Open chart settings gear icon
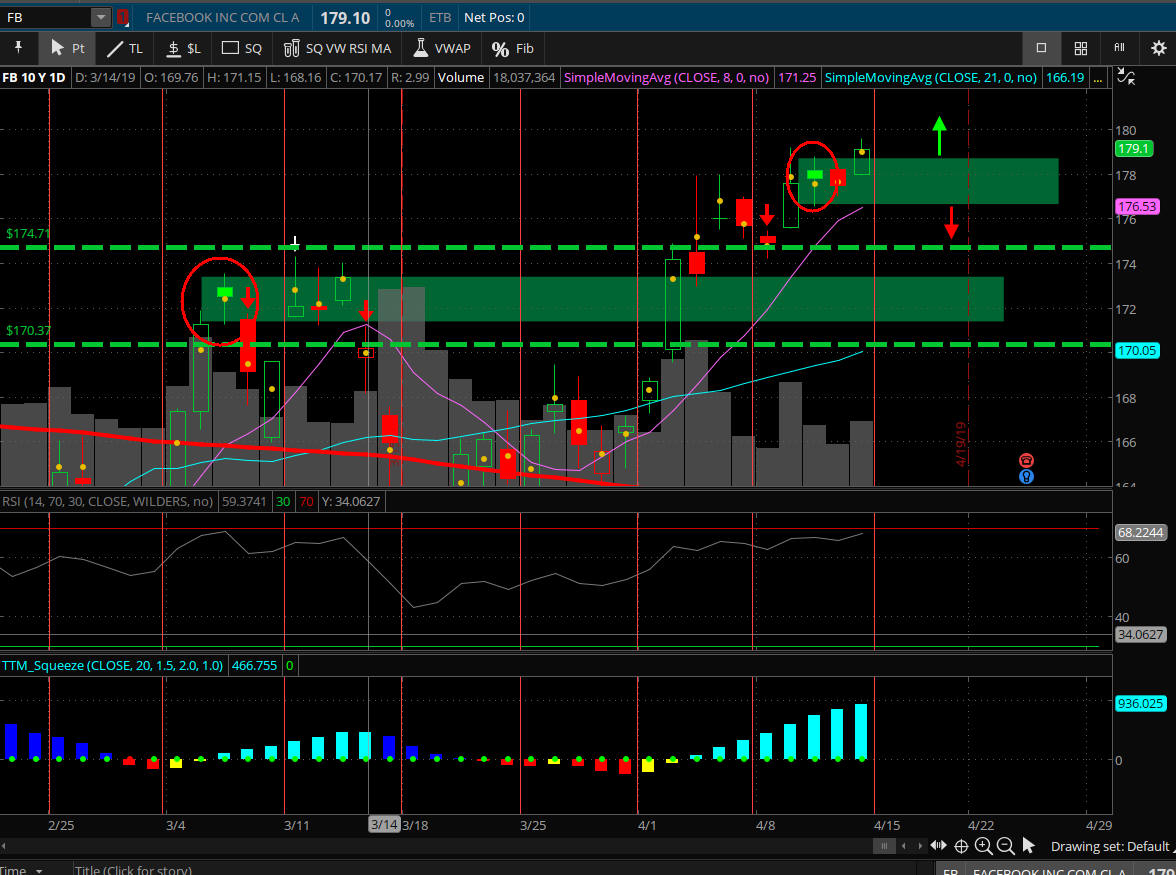Image resolution: width=1176 pixels, height=875 pixels. (1158, 48)
